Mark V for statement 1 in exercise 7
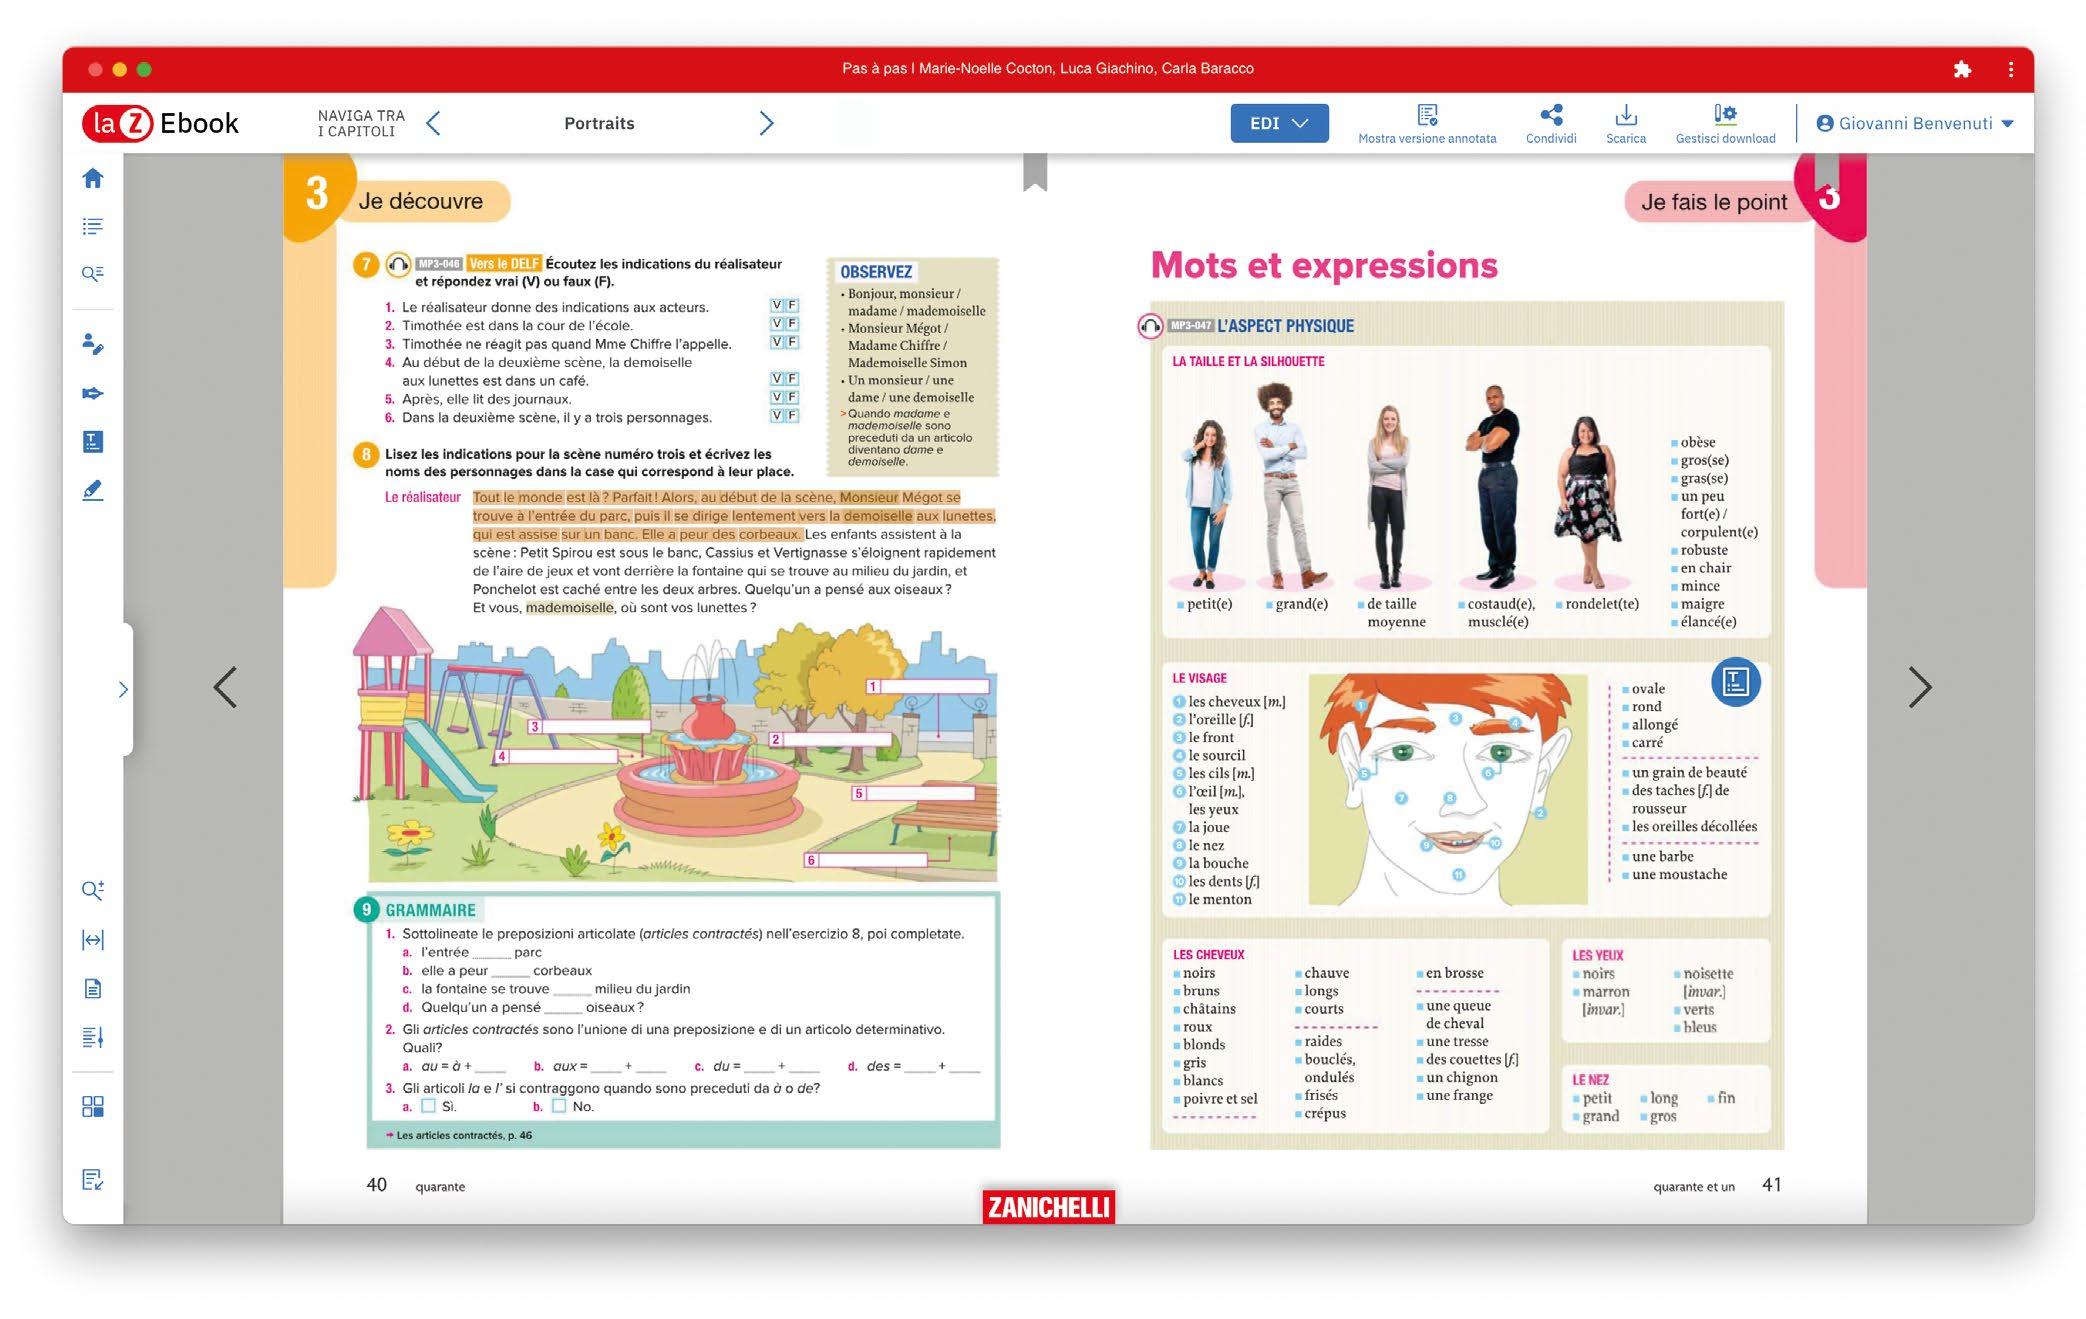Screen dimensions: 2086x1319 [x=777, y=305]
